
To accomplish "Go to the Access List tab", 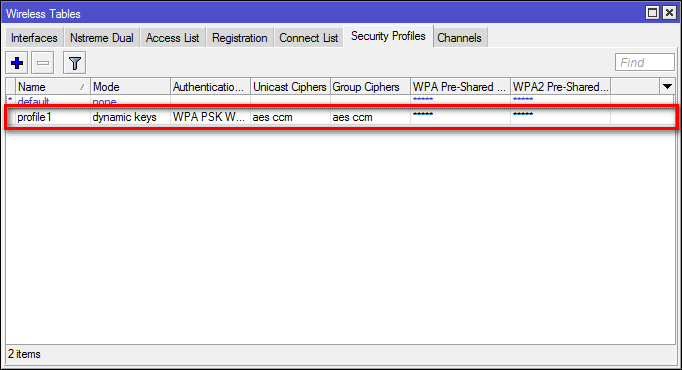I will pyautogui.click(x=172, y=38).
